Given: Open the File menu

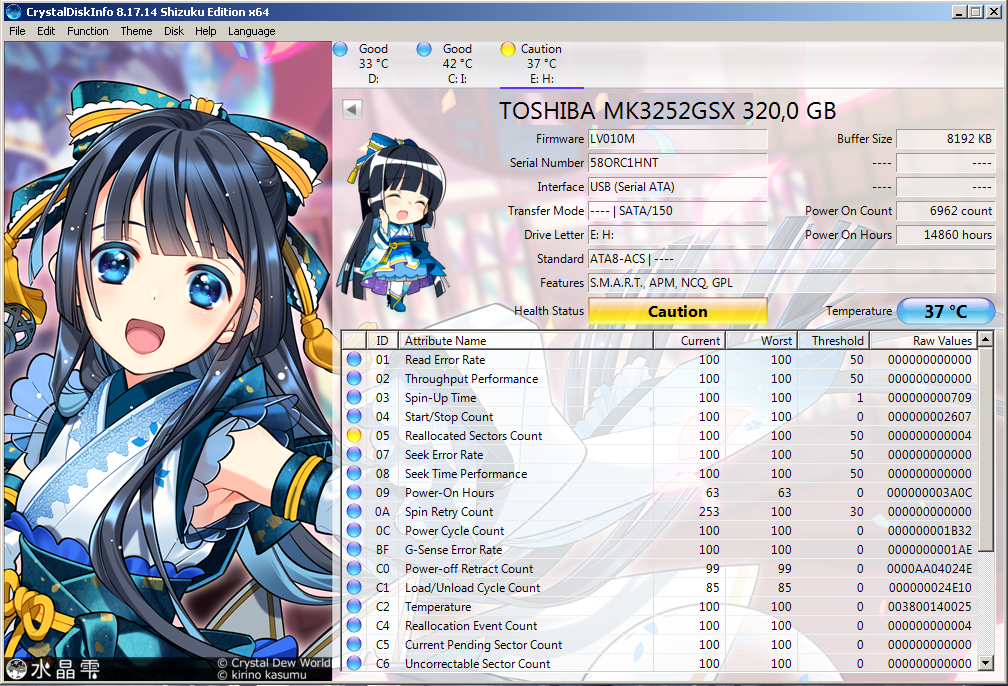Looking at the screenshot, I should [17, 31].
